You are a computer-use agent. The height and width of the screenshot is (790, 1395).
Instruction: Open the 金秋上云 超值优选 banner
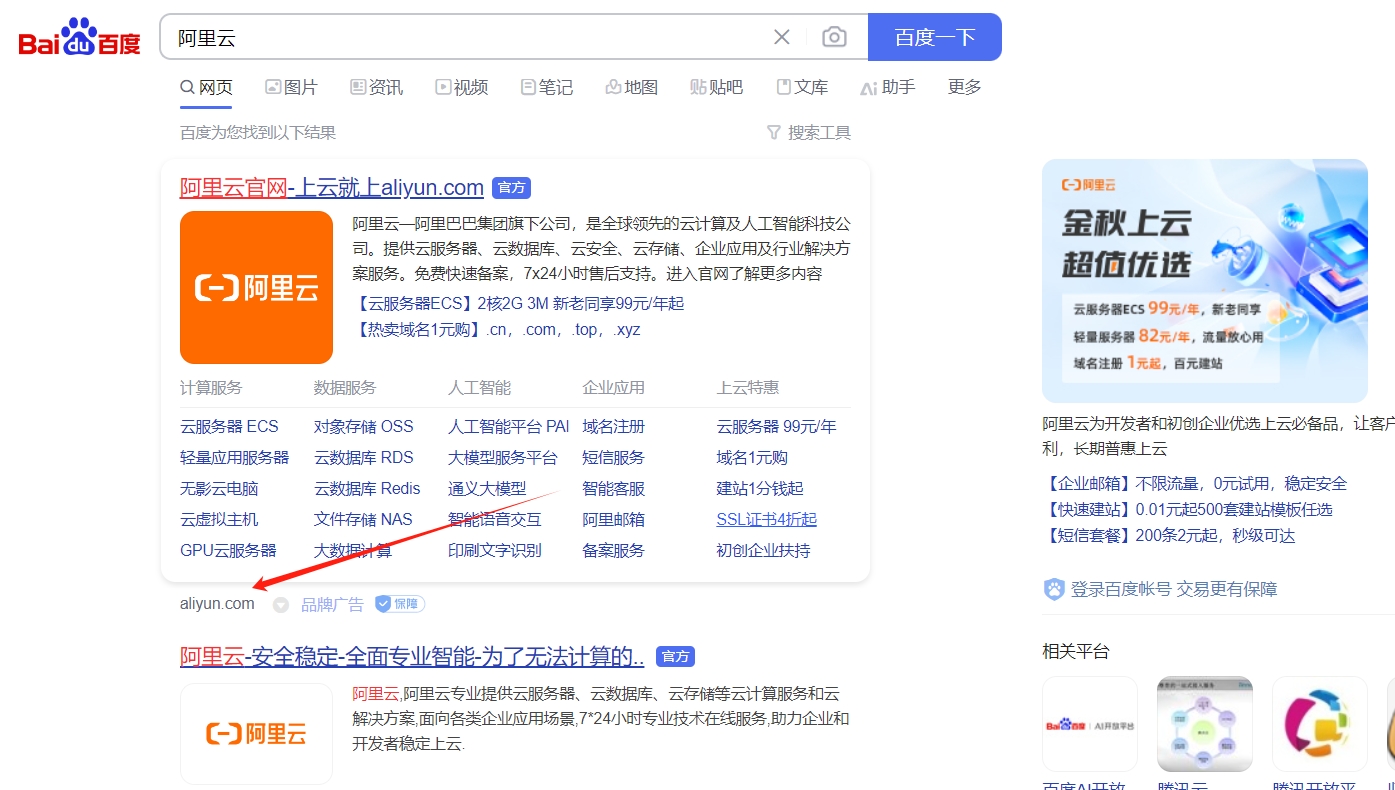coord(1205,281)
